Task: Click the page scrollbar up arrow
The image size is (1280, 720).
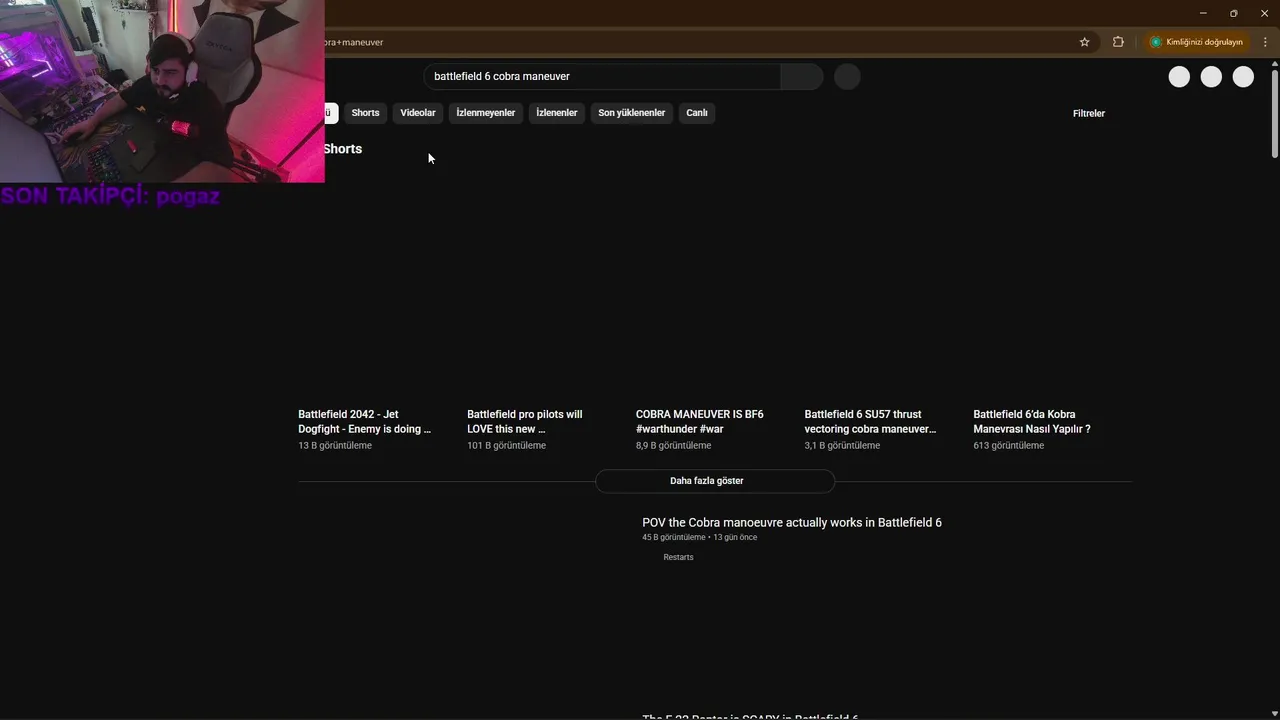Action: (x=1274, y=64)
